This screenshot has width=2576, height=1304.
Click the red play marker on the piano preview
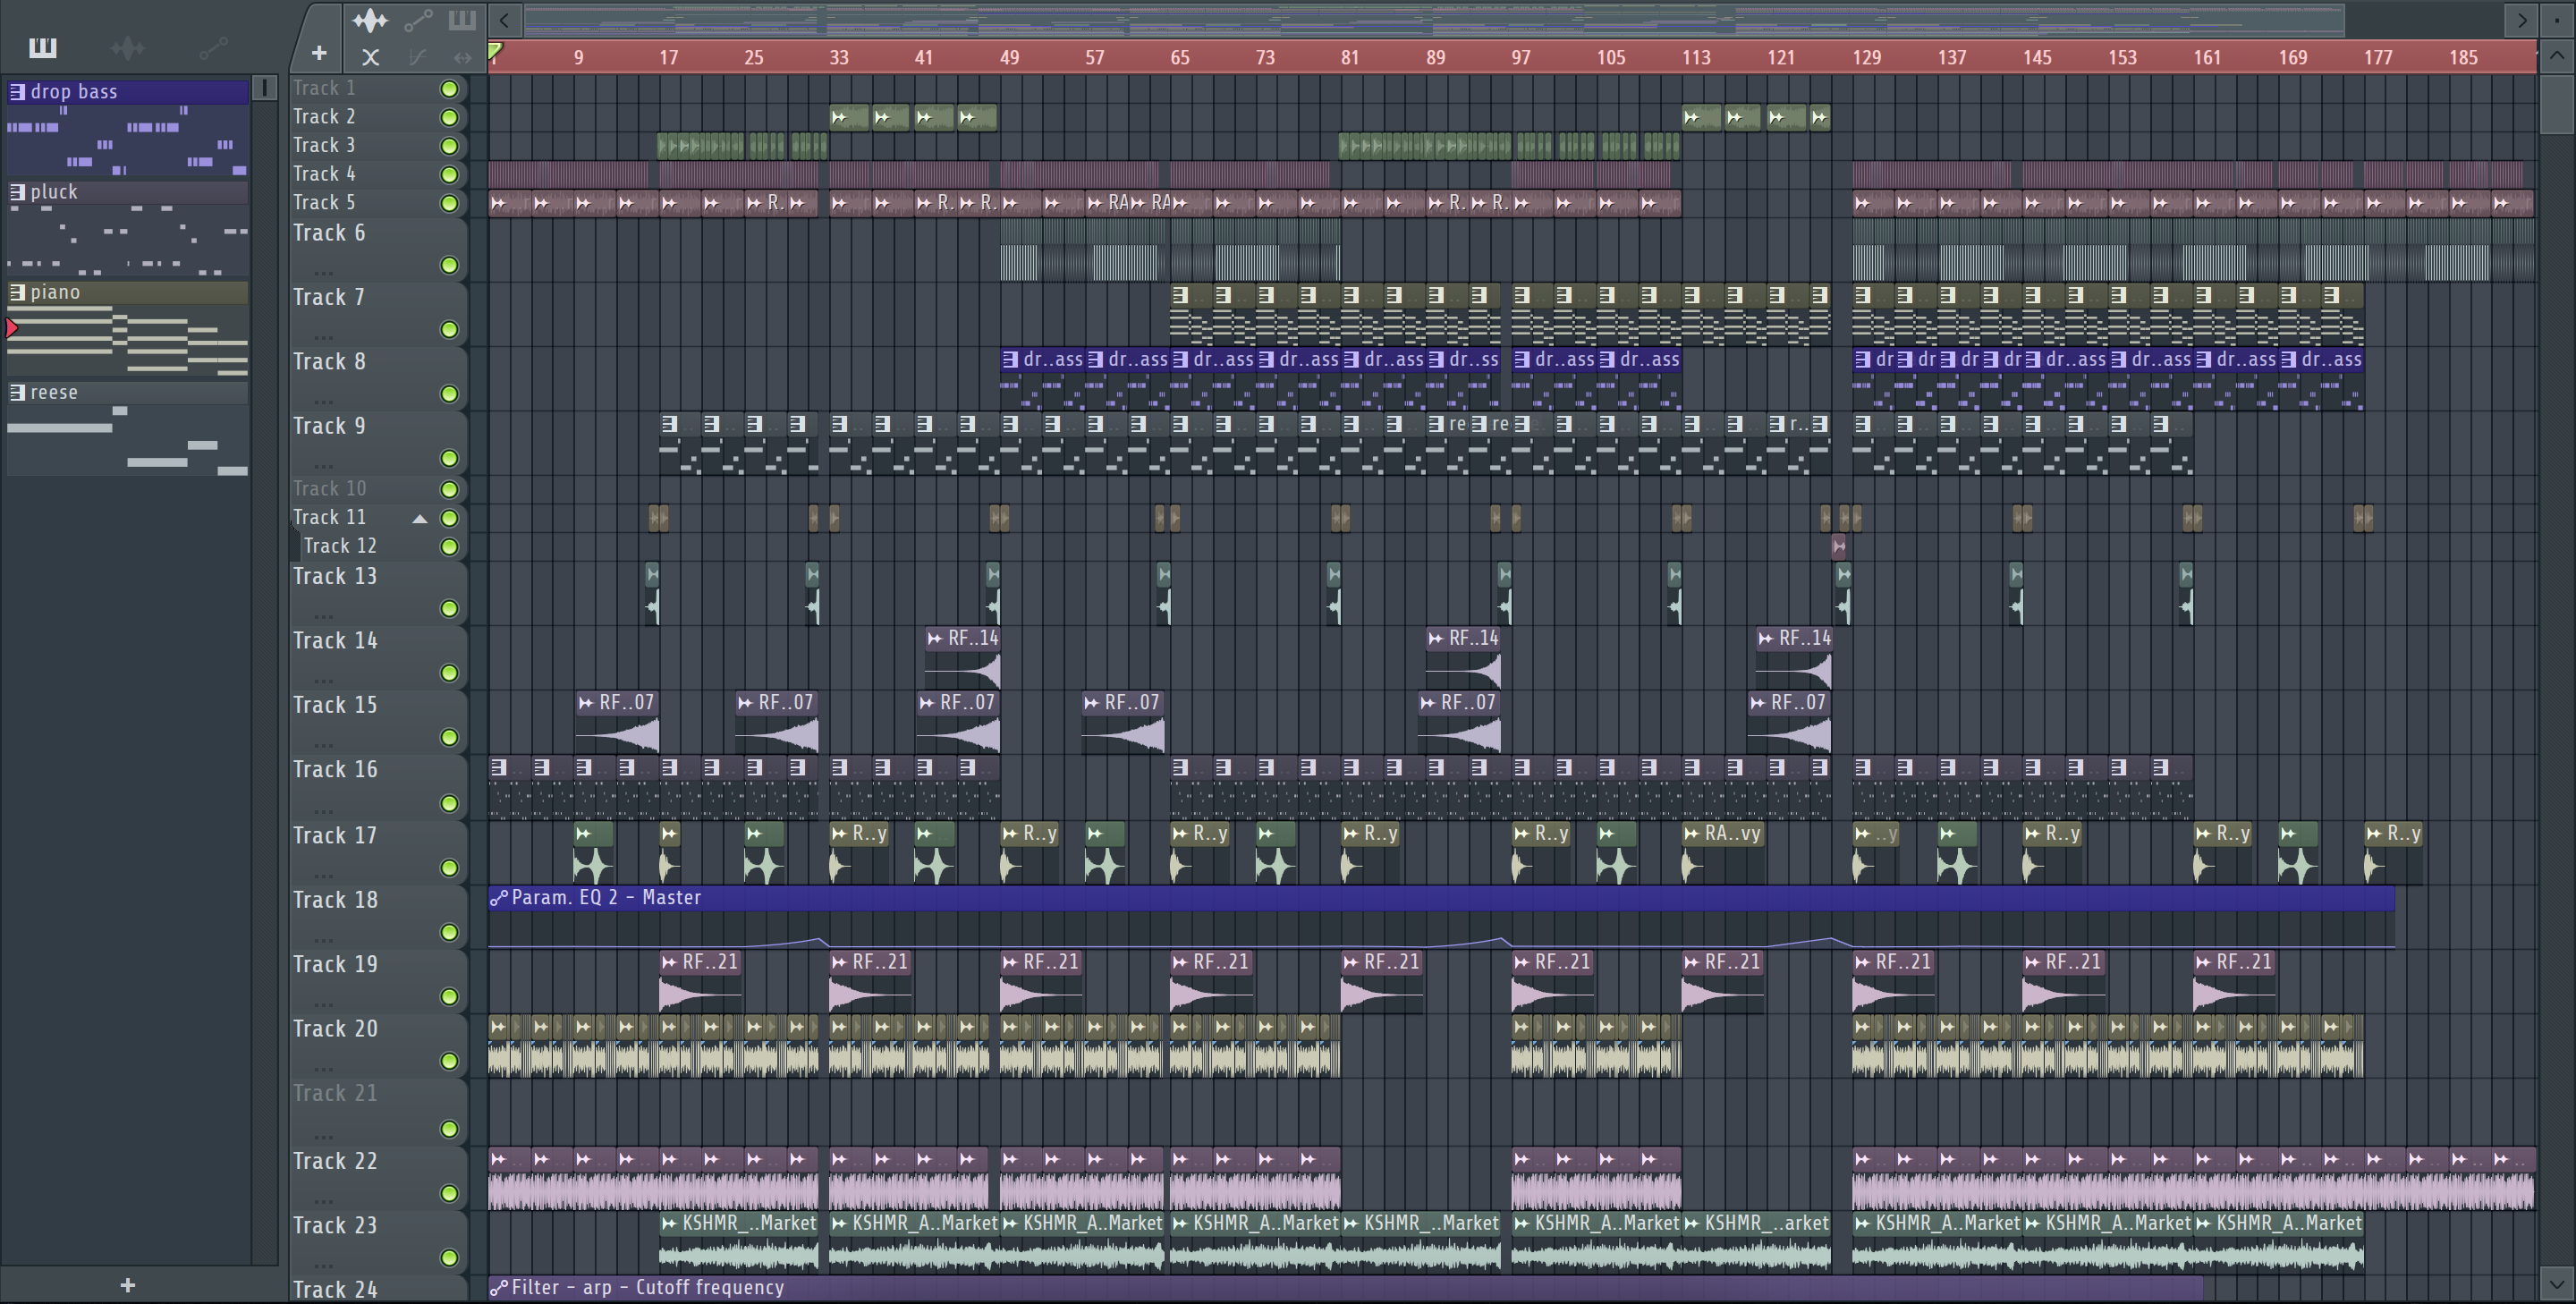(x=12, y=328)
